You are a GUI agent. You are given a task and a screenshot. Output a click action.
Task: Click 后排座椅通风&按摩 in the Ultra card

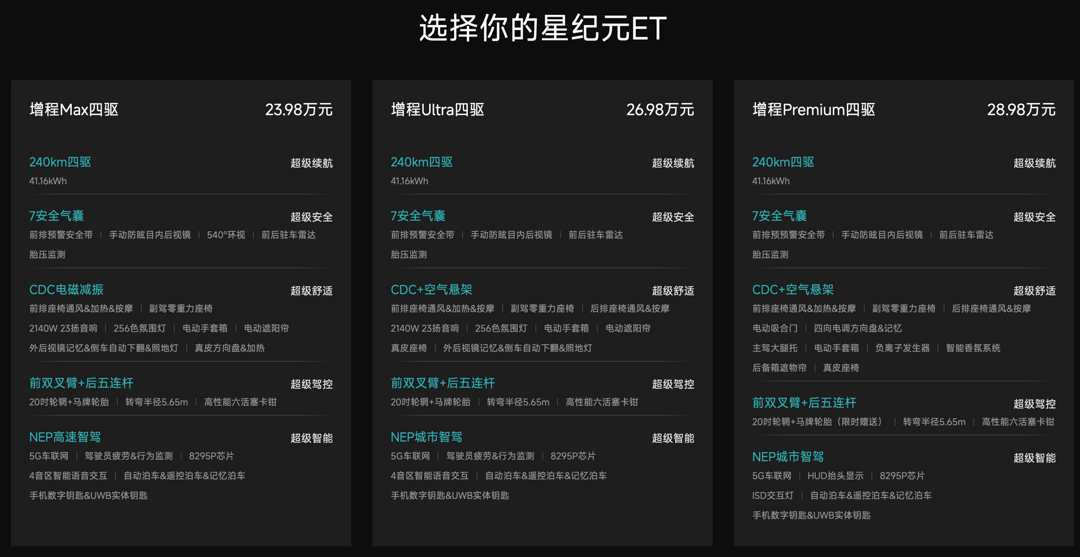point(630,308)
